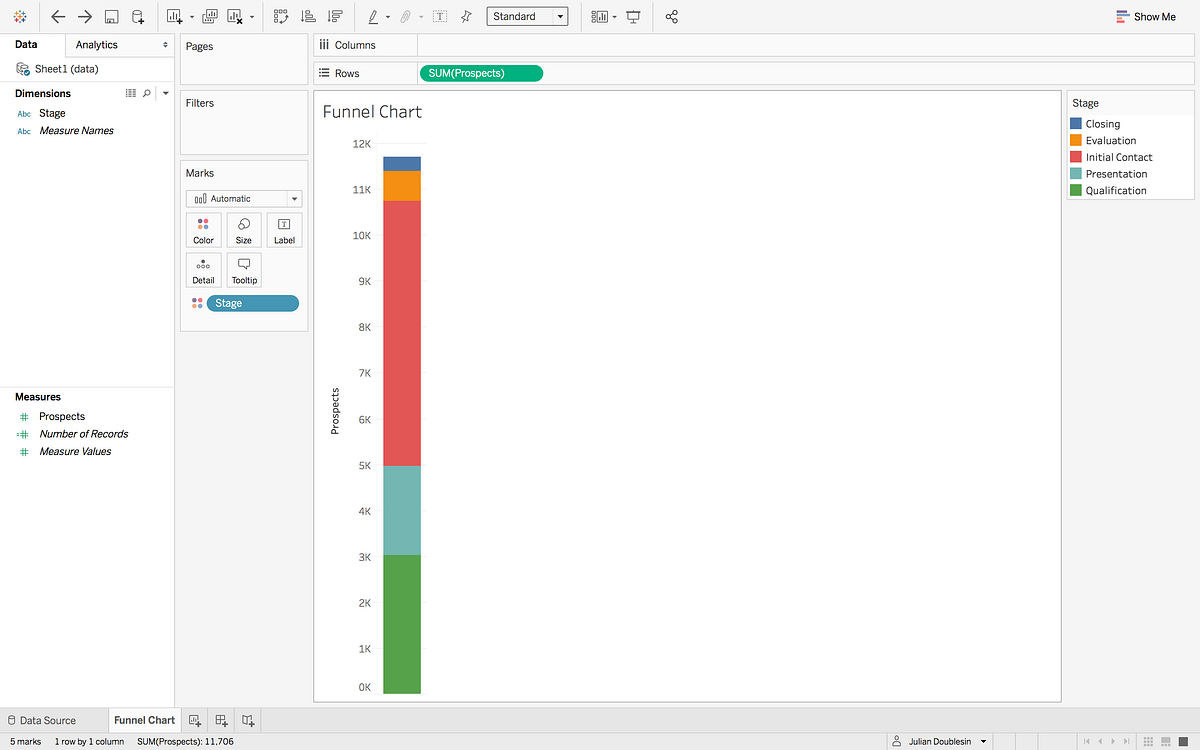Expand the Dimensions pane options menu
Screen dimensions: 1200x750
pyautogui.click(x=165, y=93)
